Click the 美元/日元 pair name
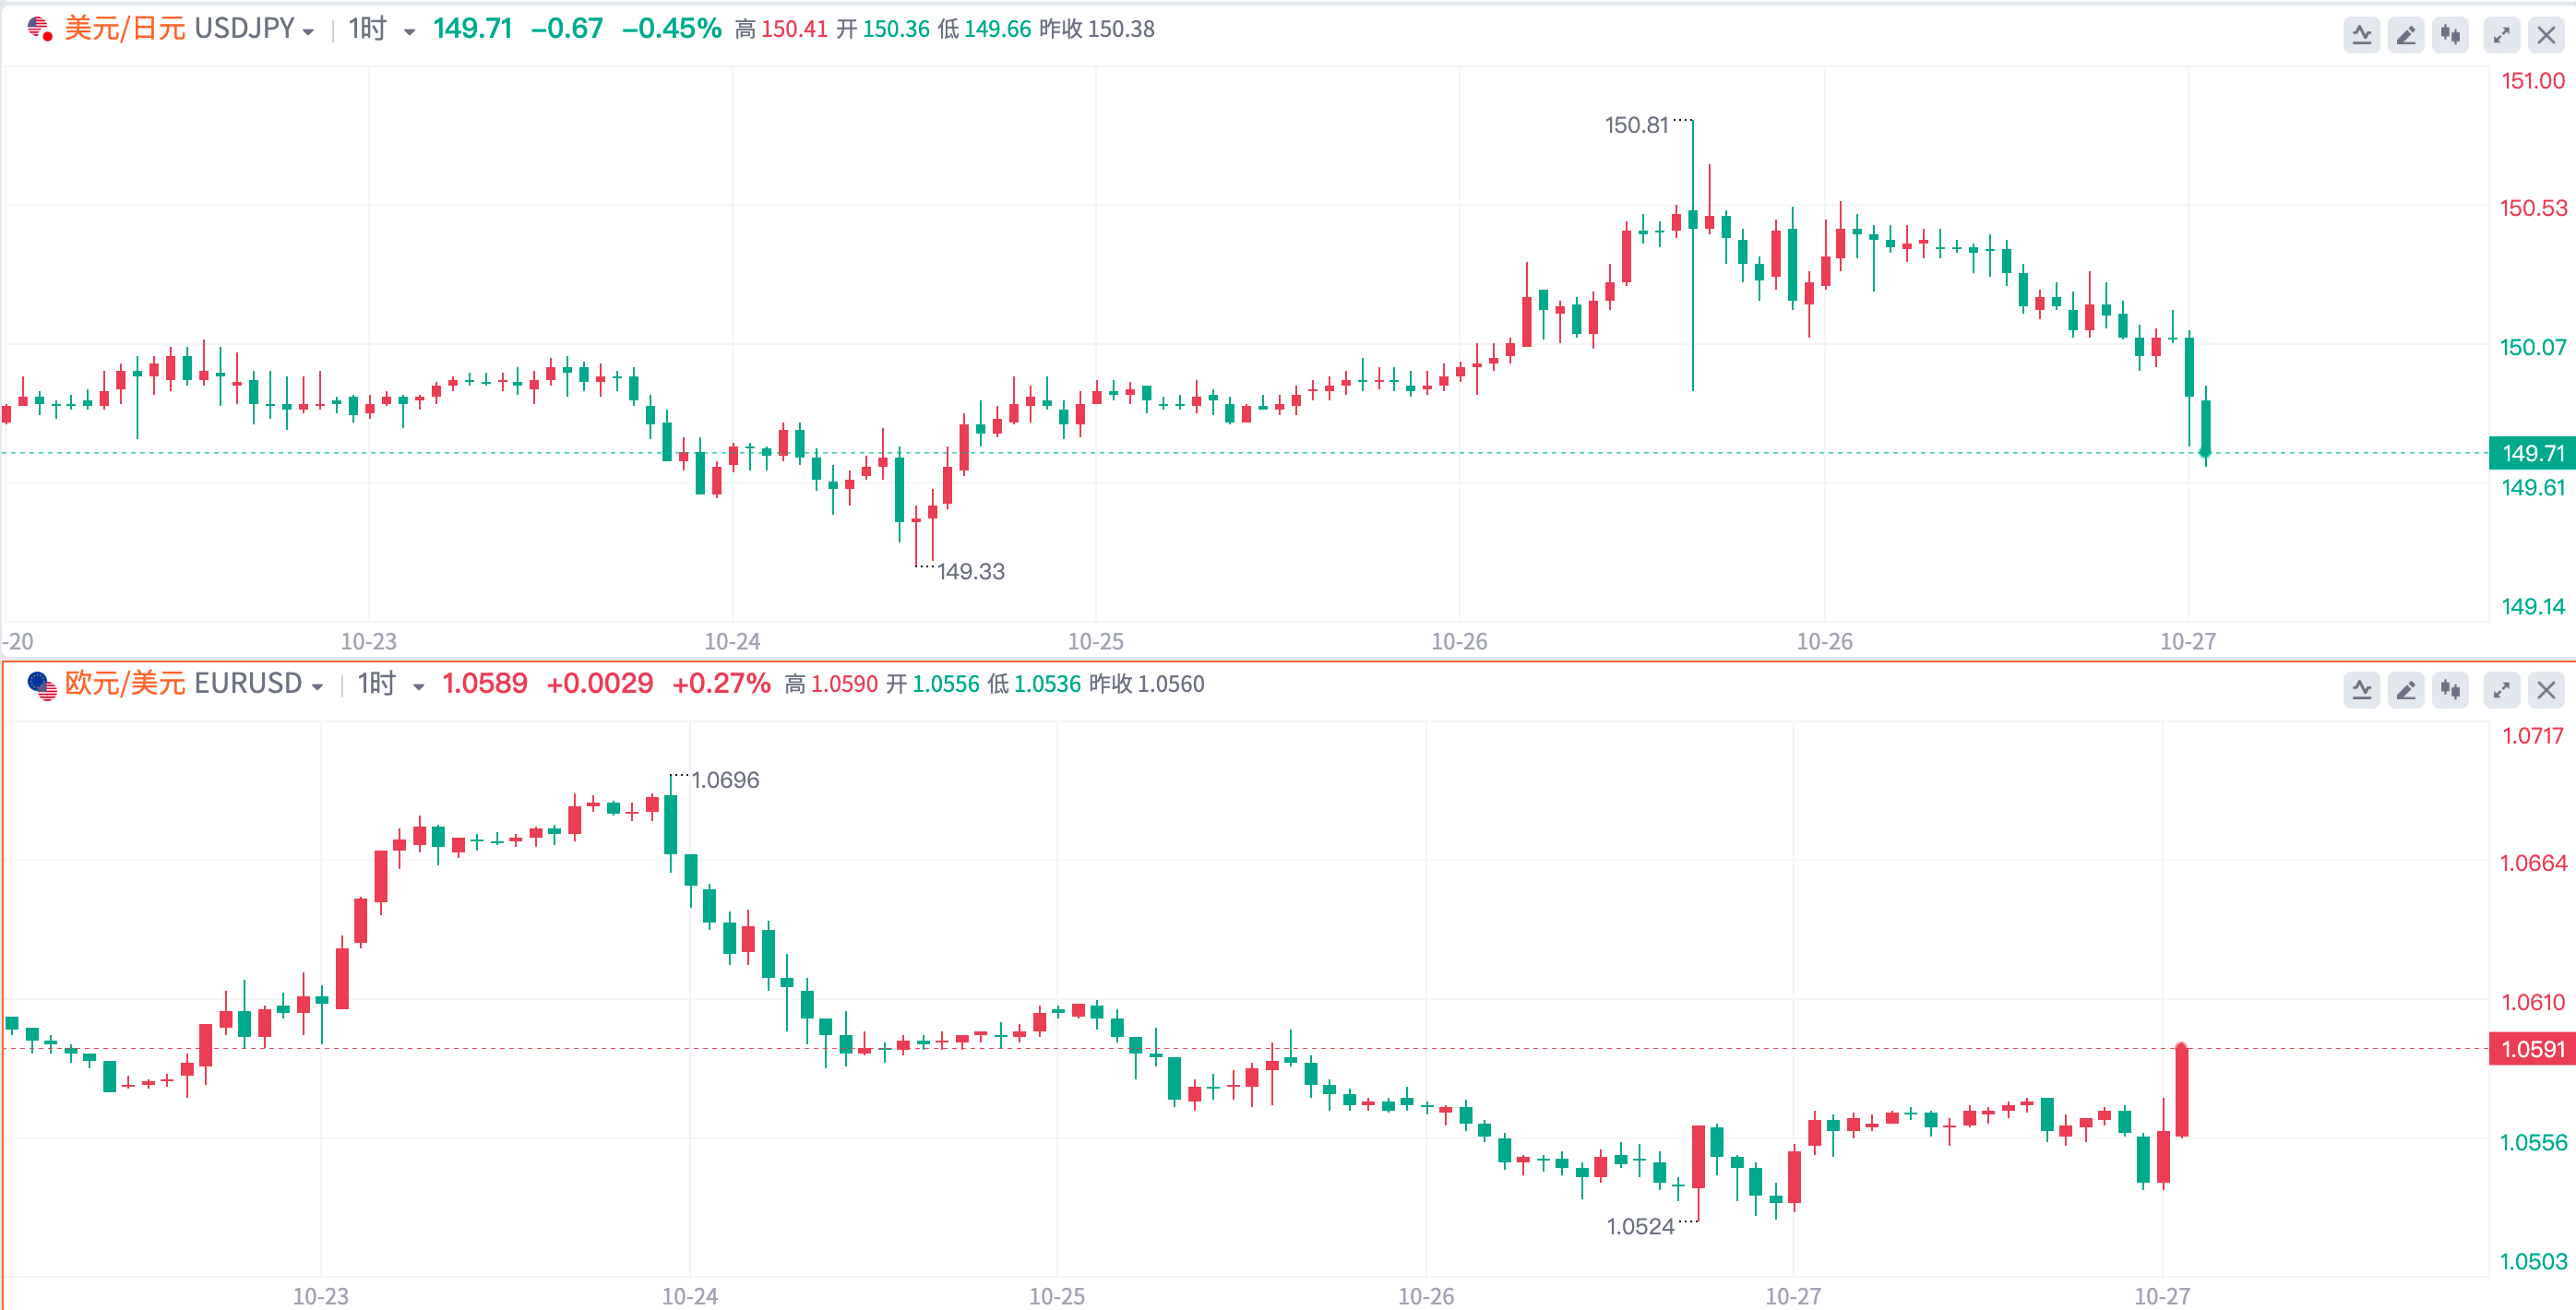 125,29
